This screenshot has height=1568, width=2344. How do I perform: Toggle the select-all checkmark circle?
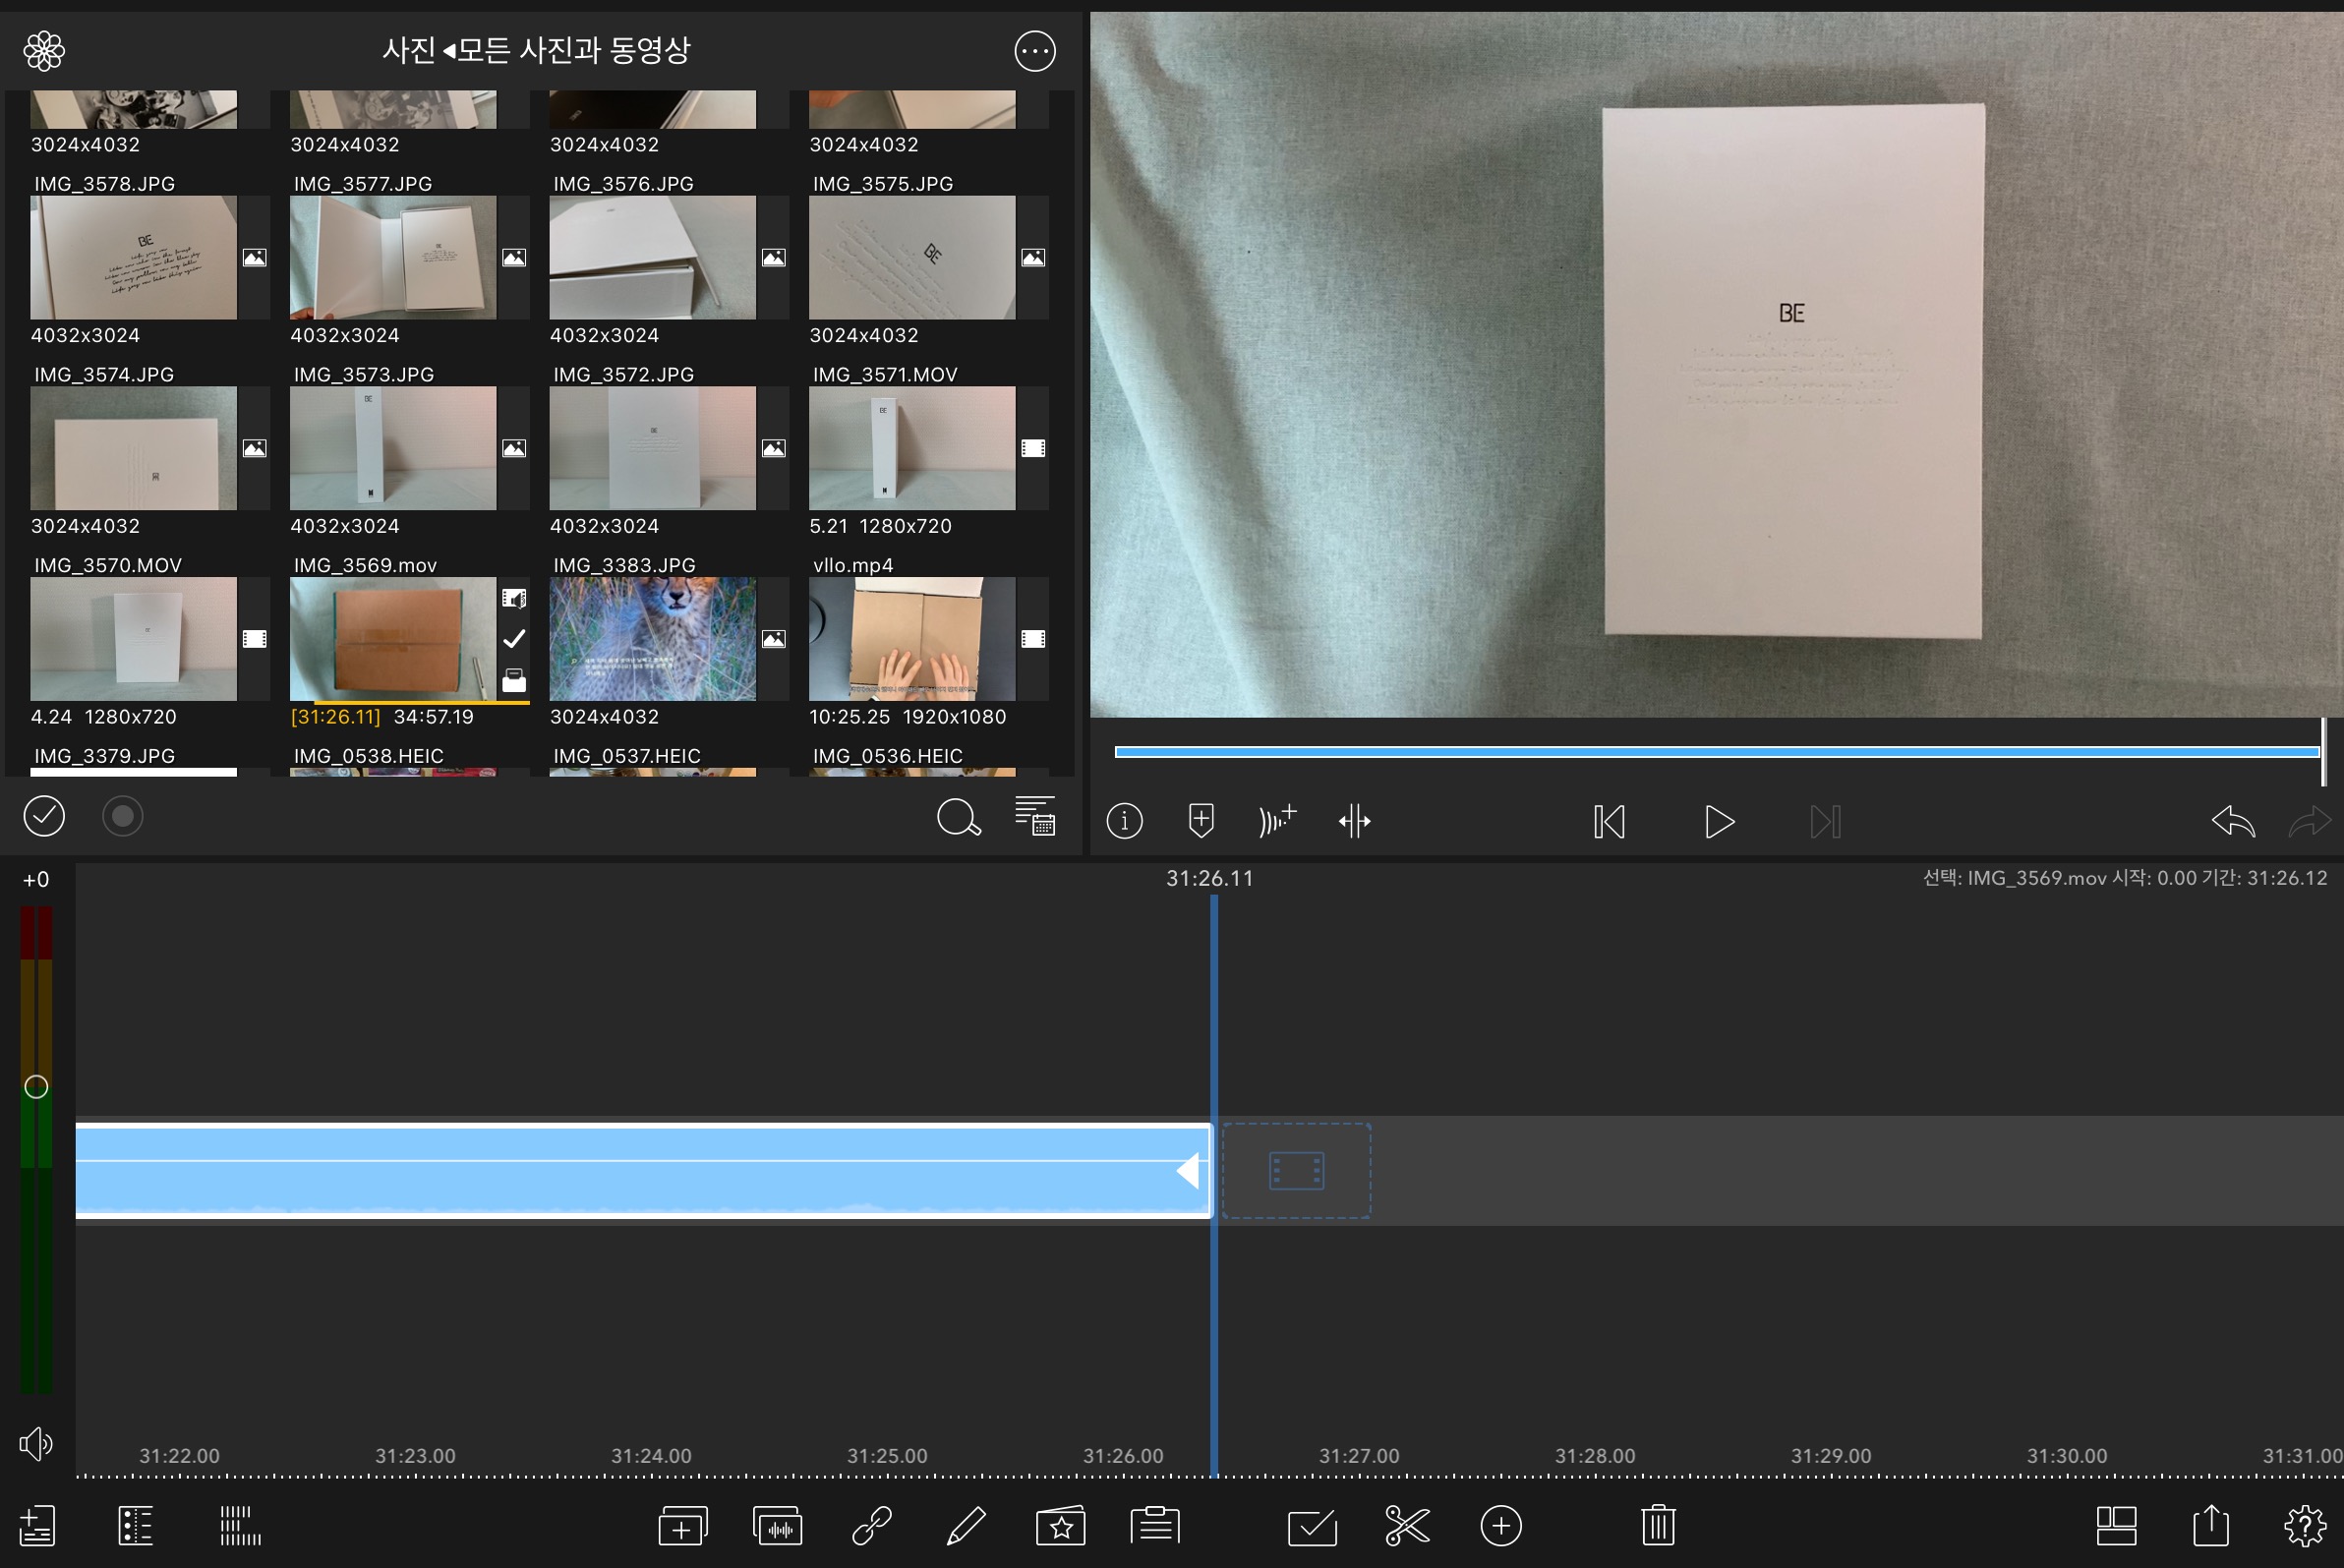(44, 816)
